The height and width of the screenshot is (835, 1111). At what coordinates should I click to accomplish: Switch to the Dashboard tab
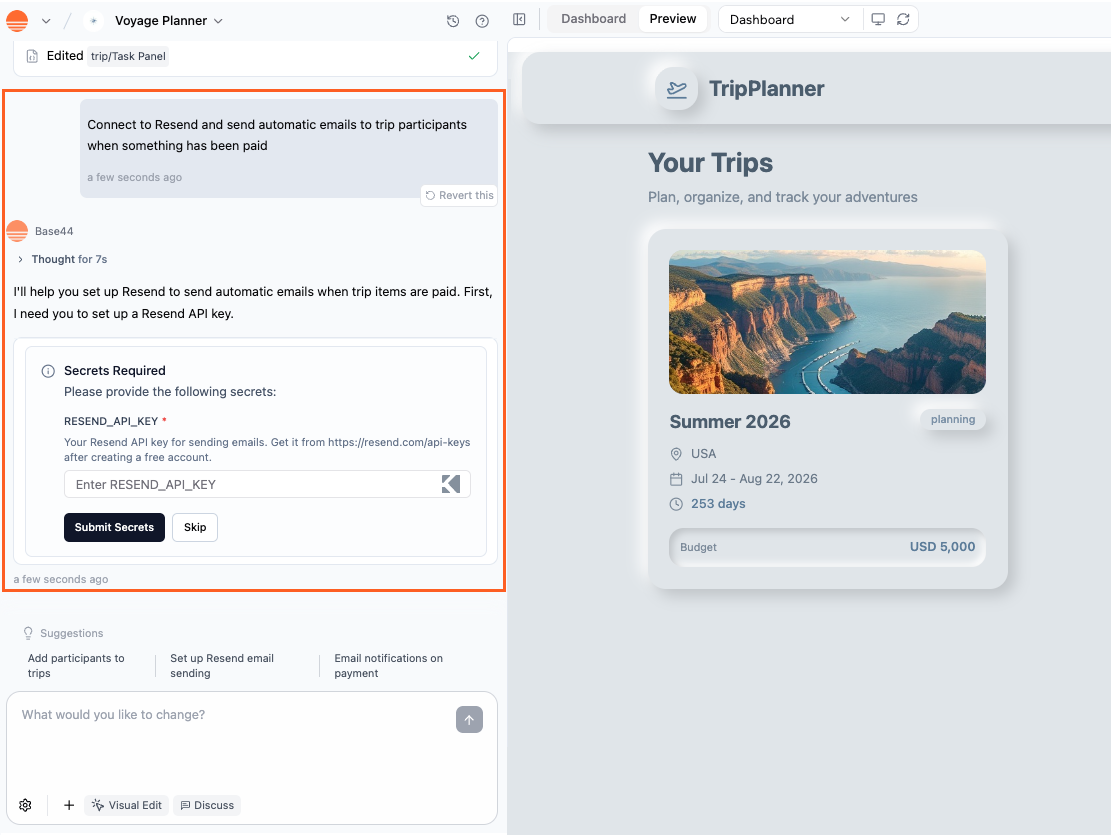coord(593,18)
